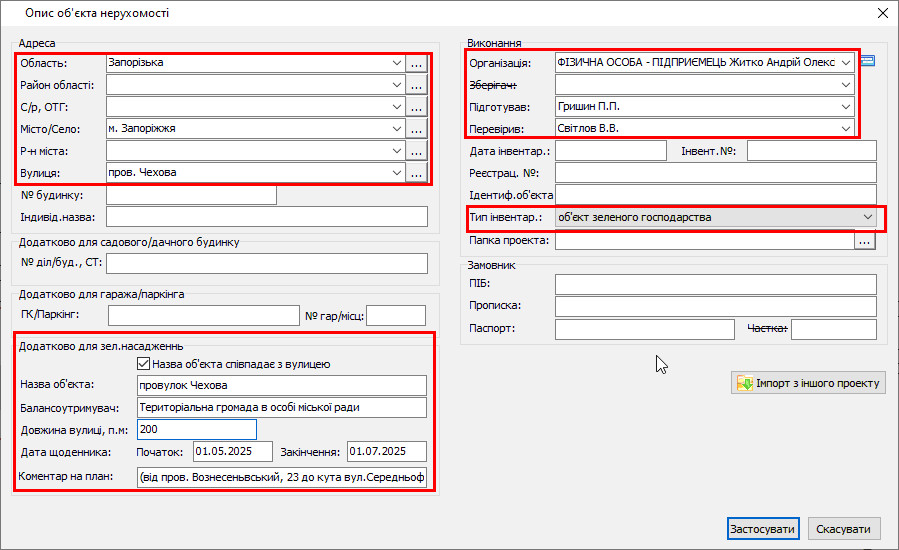Click ellipsis button next to С/р, ОТГ
The width and height of the screenshot is (899, 550).
(x=417, y=107)
